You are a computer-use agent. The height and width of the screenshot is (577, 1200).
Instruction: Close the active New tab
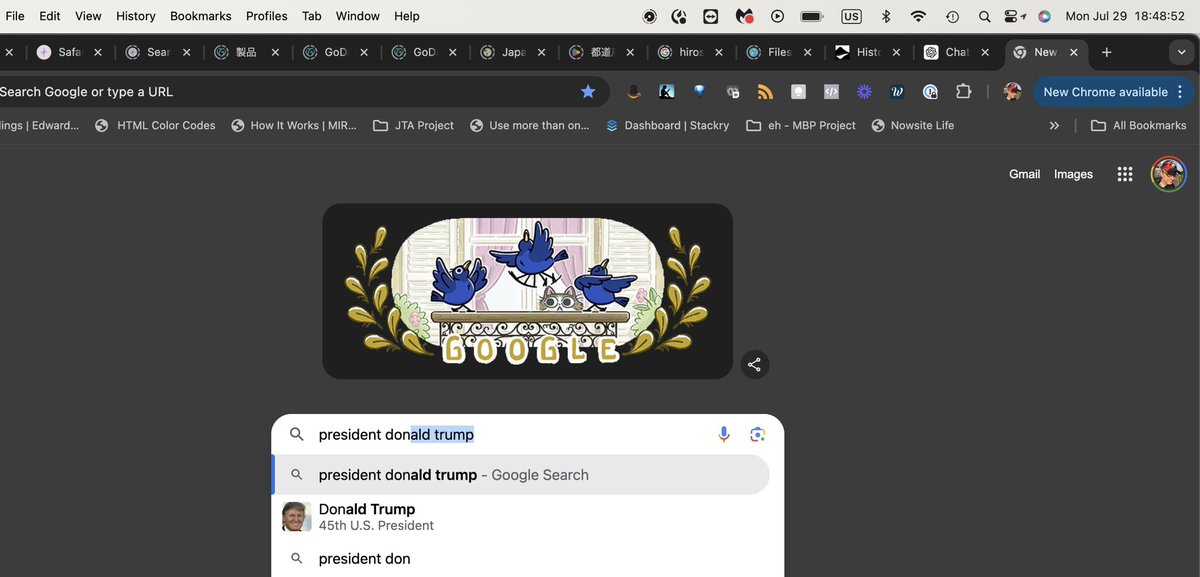(x=1074, y=52)
